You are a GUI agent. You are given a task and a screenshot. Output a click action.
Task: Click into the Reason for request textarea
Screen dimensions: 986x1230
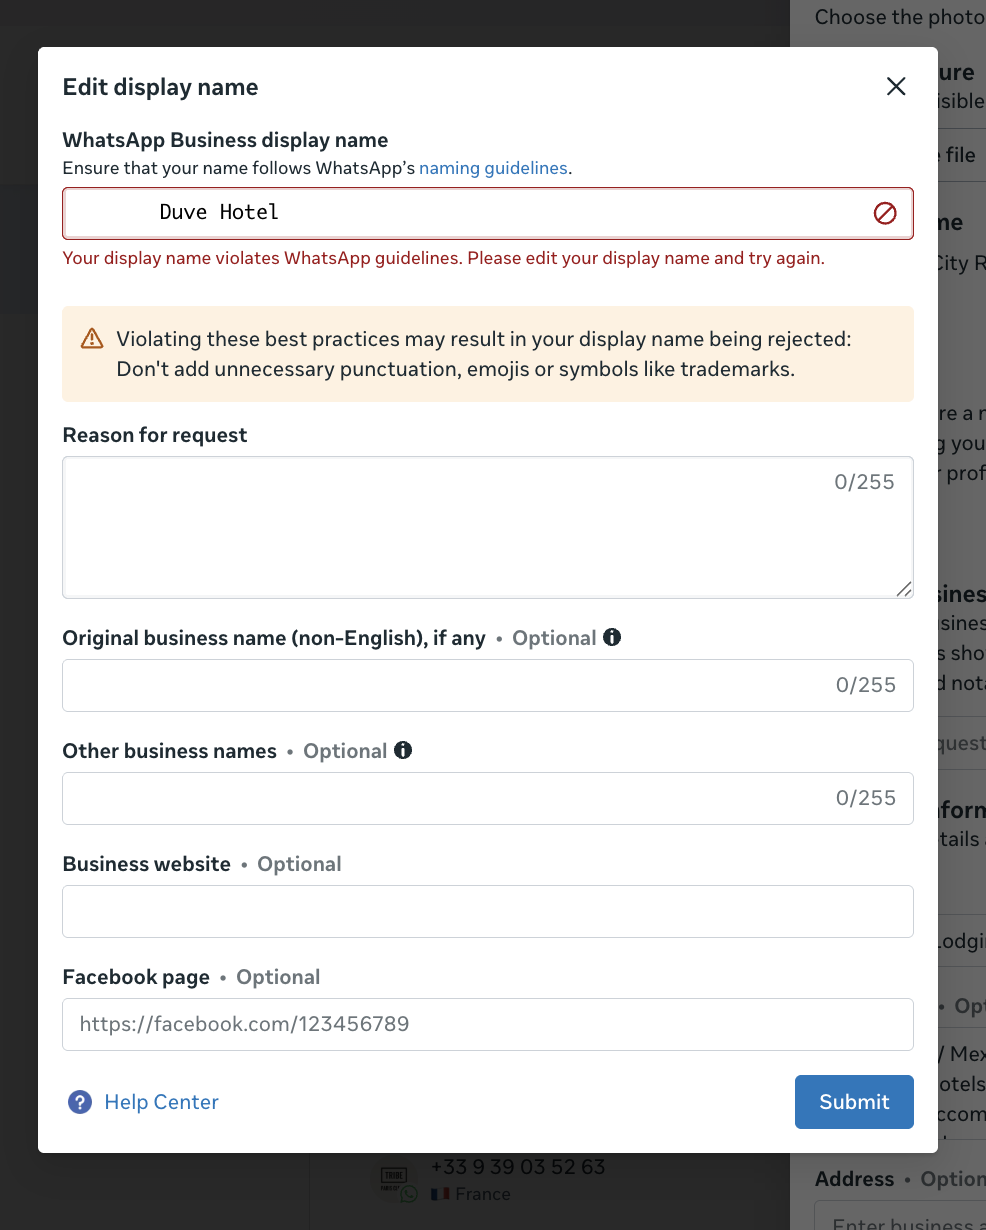point(488,528)
